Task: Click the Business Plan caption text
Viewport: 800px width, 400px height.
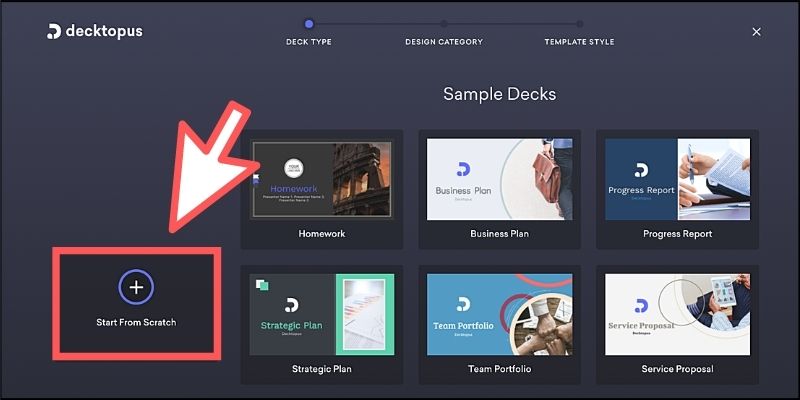Action: pos(499,234)
